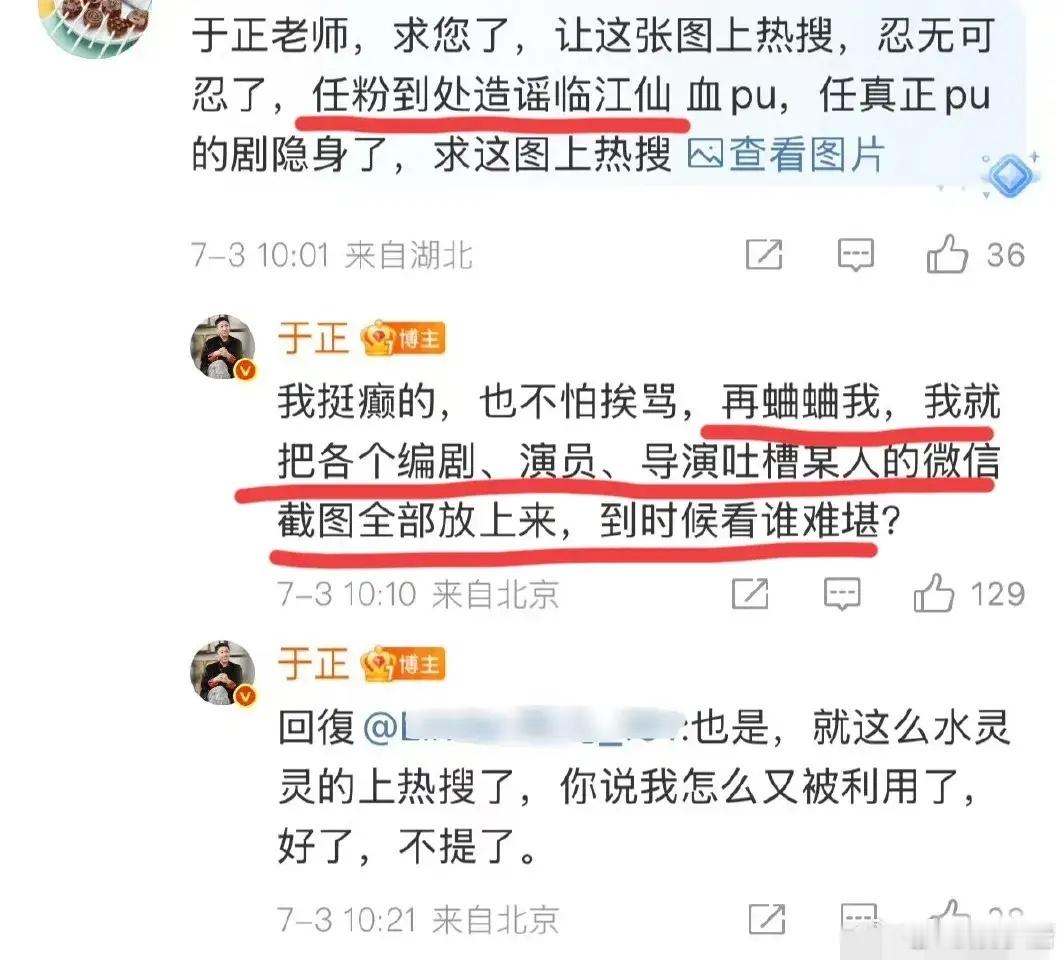
Task: Share the 7-3 10:01 comment from 湖北
Action: 764,255
